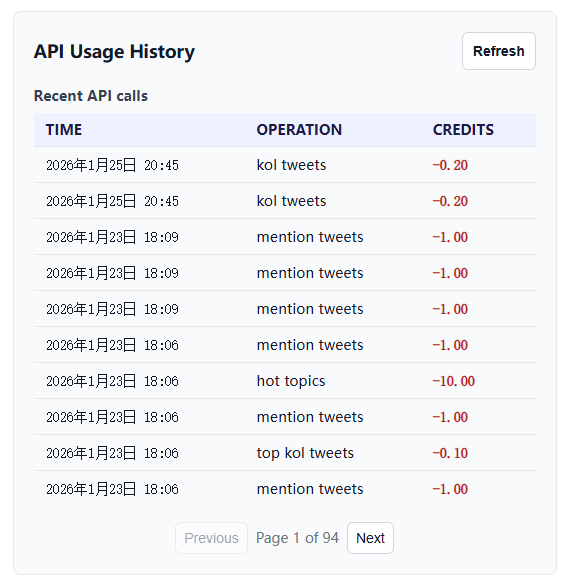The height and width of the screenshot is (583, 565).
Task: Click the timestamp beside hot topics
Action: (112, 381)
